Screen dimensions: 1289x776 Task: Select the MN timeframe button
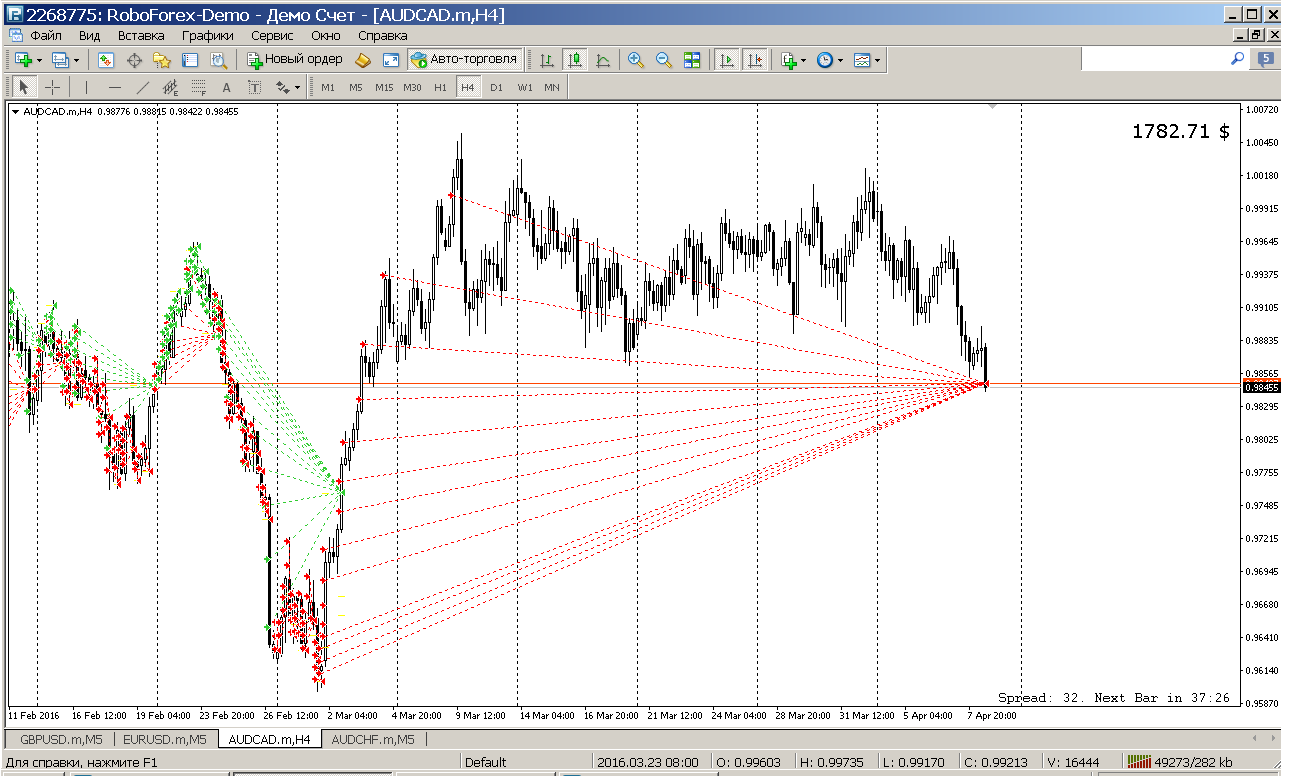point(552,87)
